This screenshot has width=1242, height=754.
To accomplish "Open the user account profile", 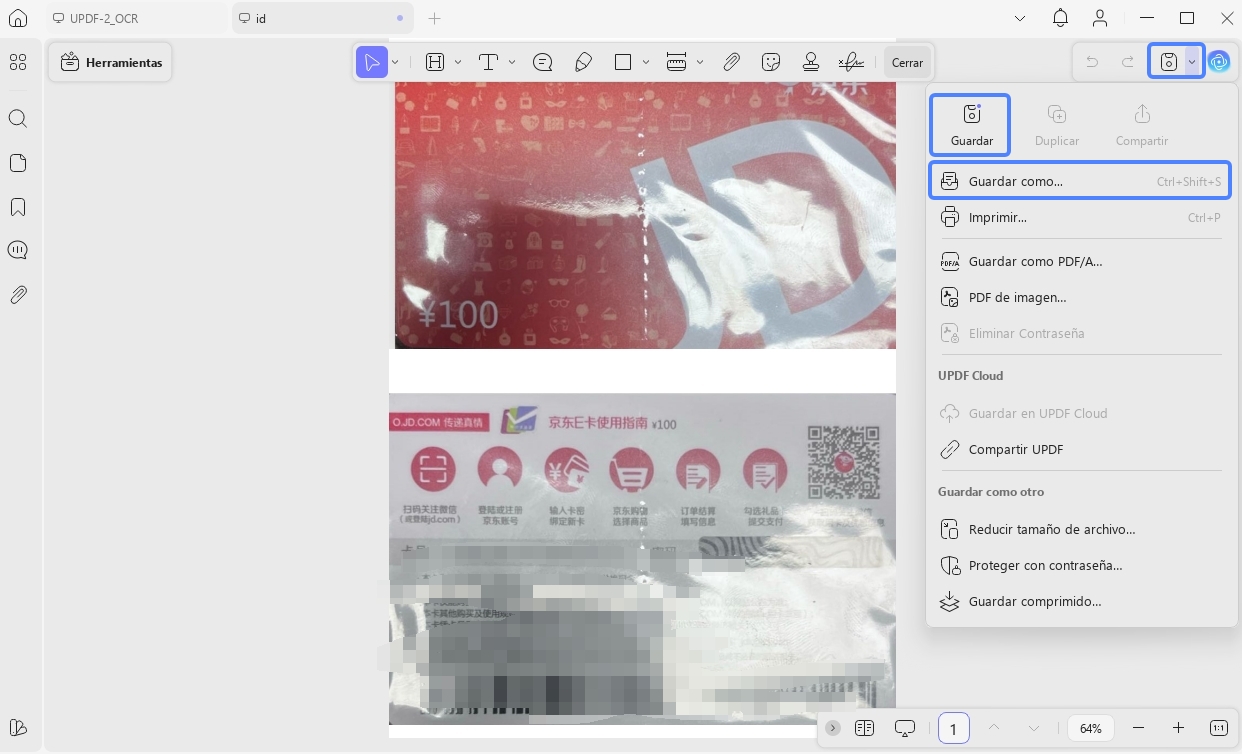I will click(1100, 18).
